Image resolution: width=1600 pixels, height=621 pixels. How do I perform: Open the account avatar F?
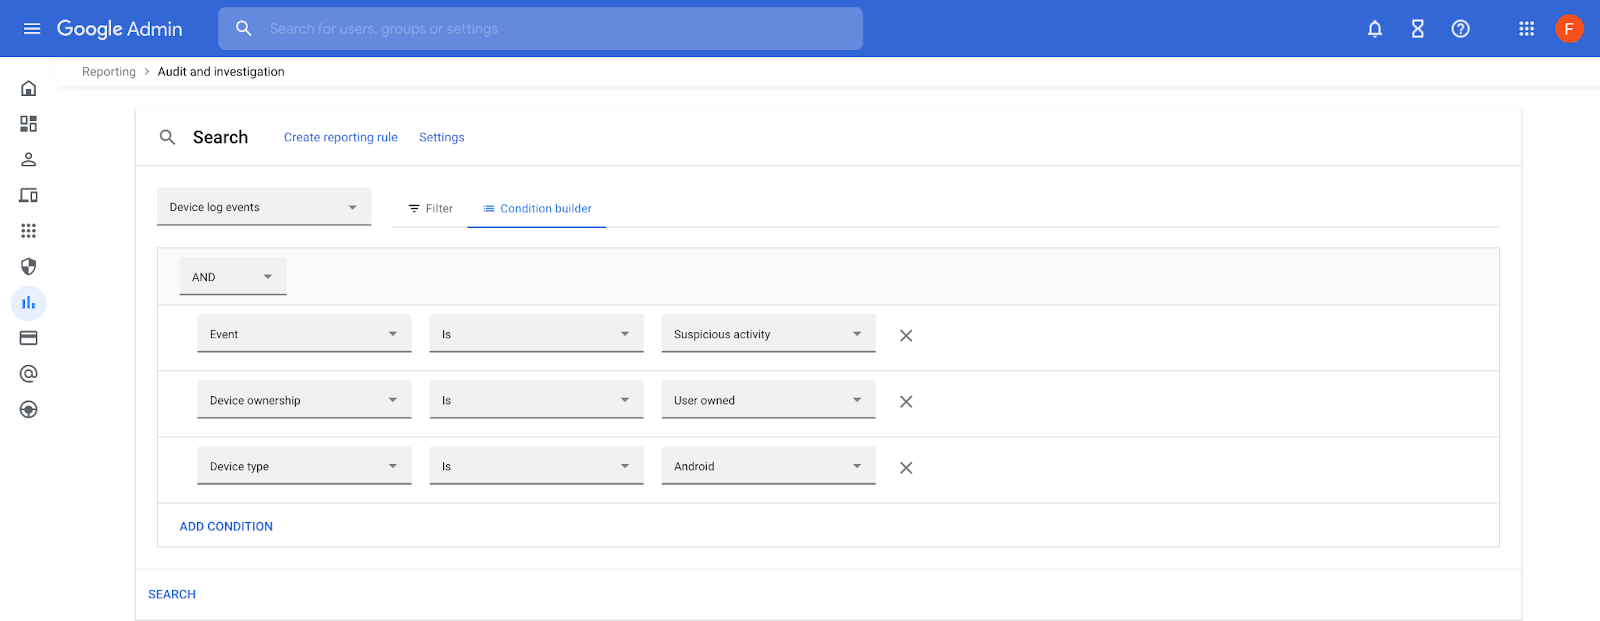click(1569, 29)
